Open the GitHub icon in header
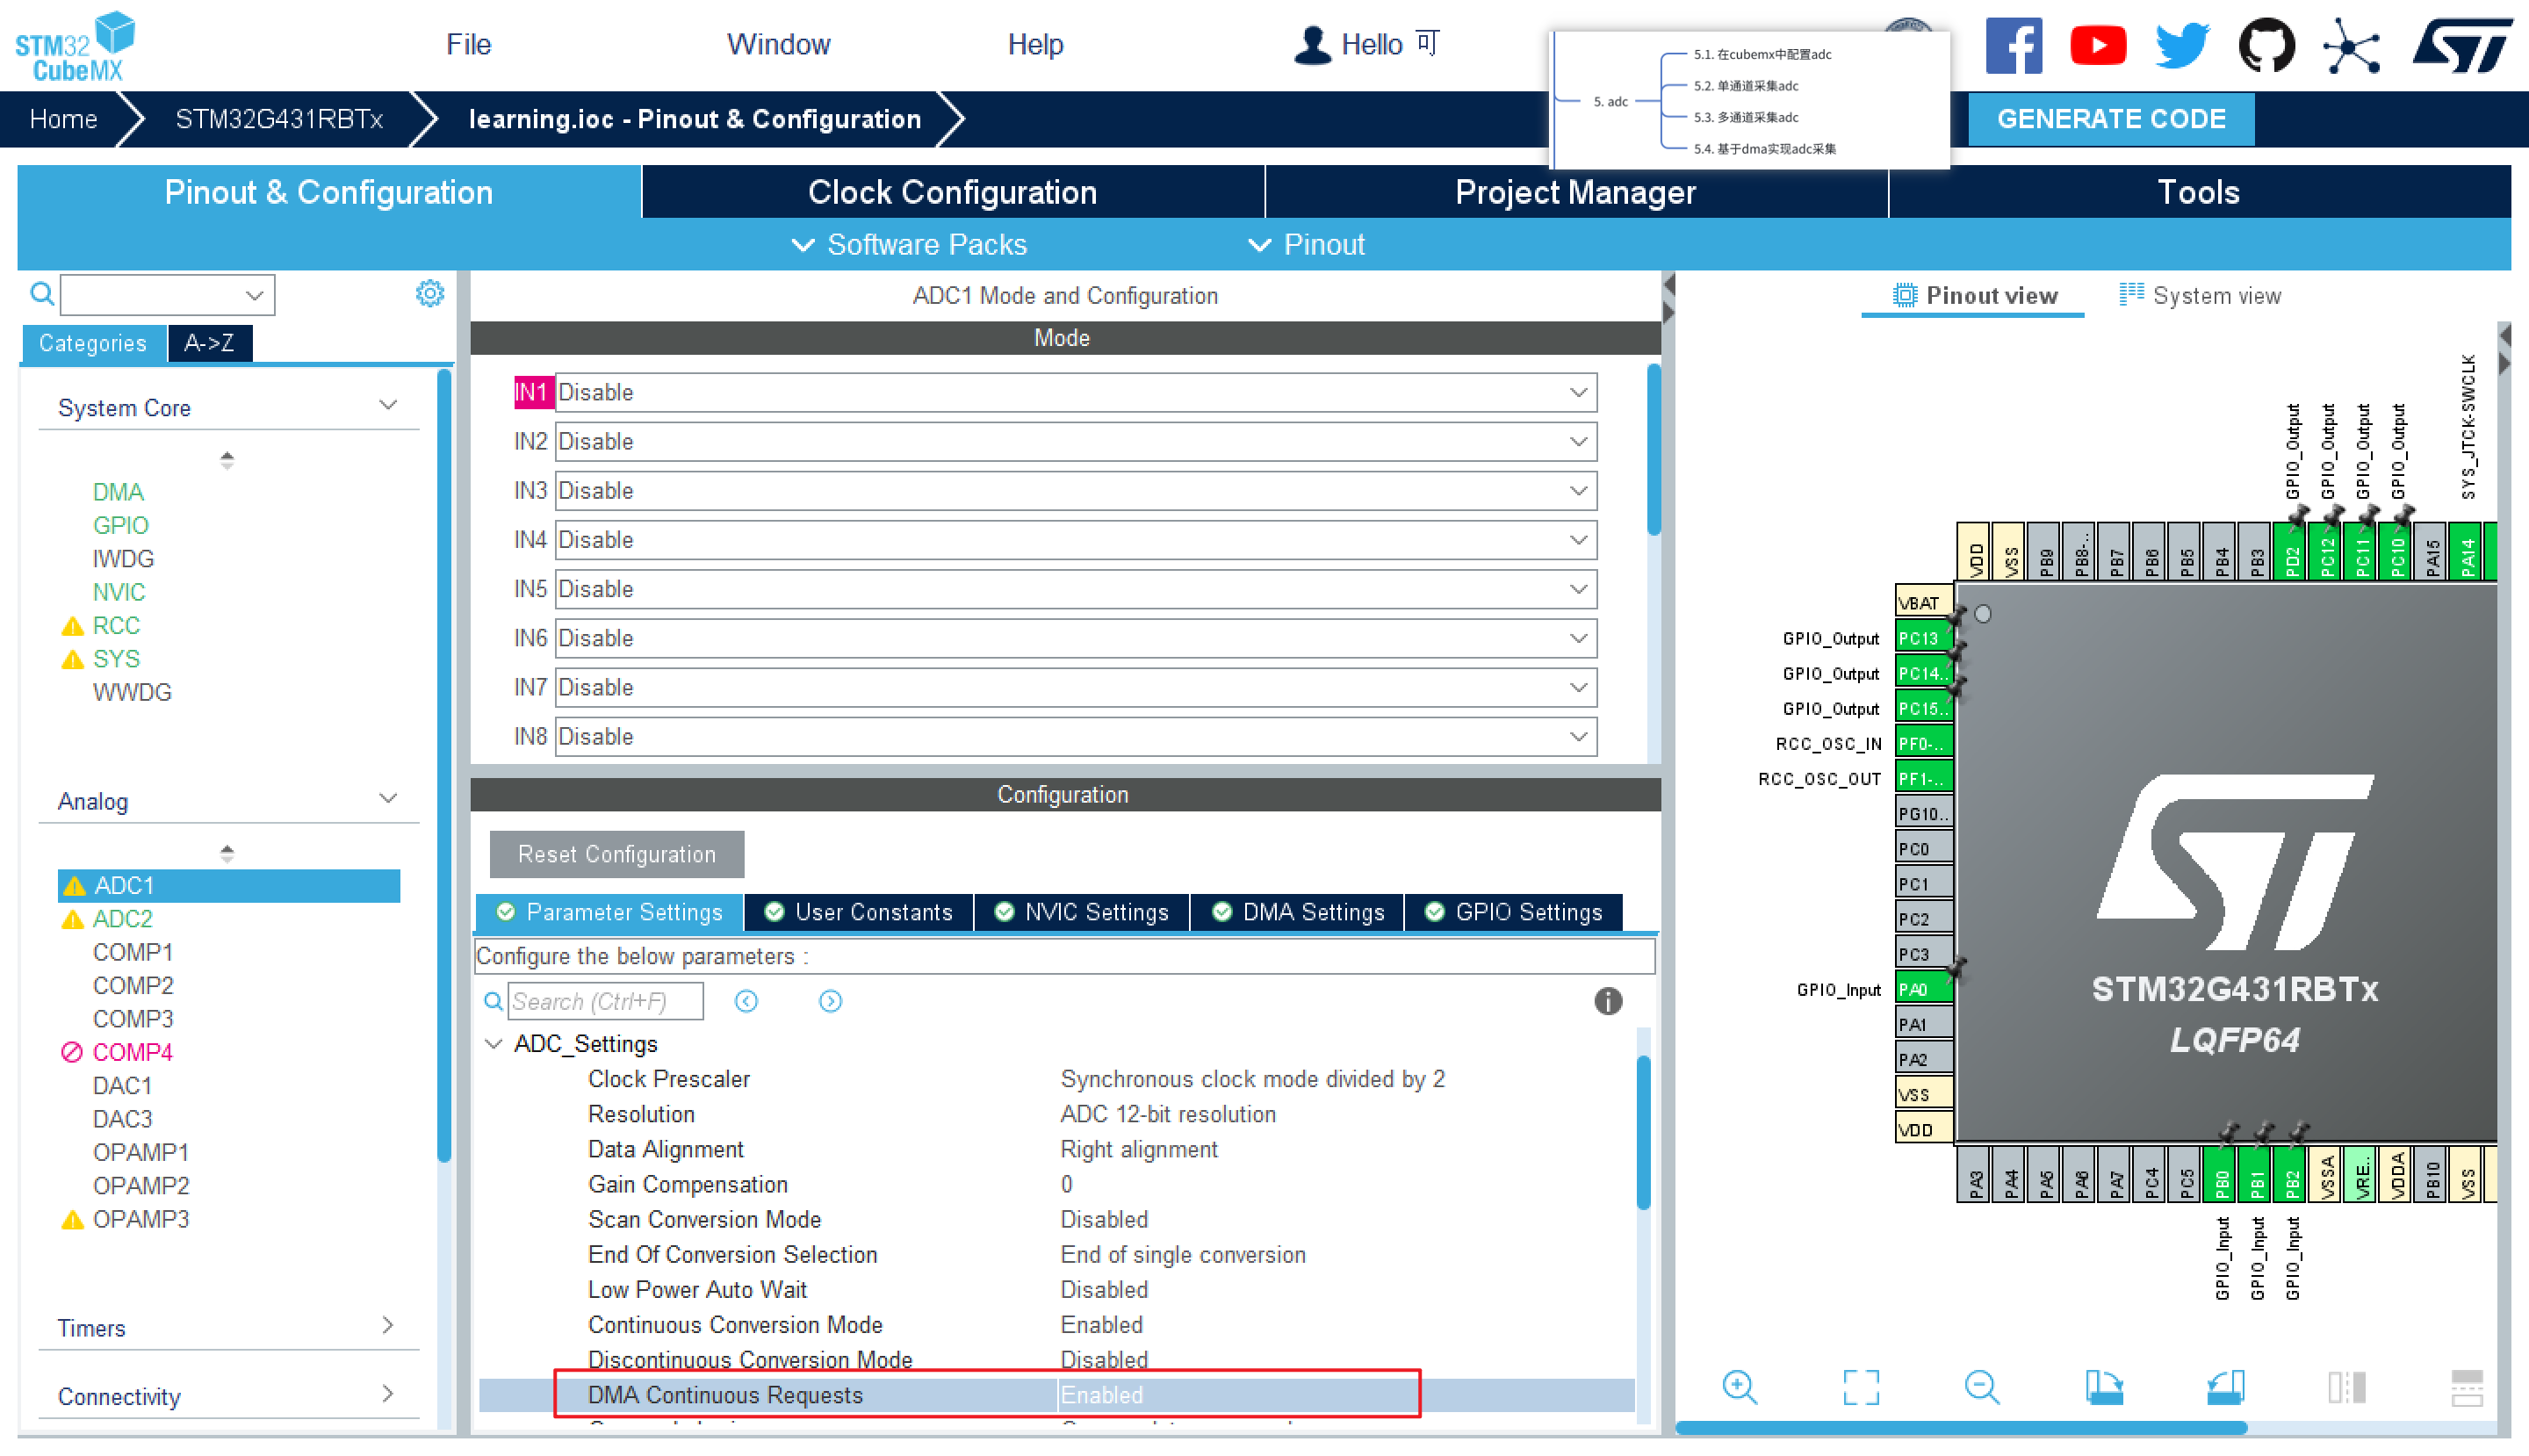The height and width of the screenshot is (1456, 2529). [x=2266, y=46]
